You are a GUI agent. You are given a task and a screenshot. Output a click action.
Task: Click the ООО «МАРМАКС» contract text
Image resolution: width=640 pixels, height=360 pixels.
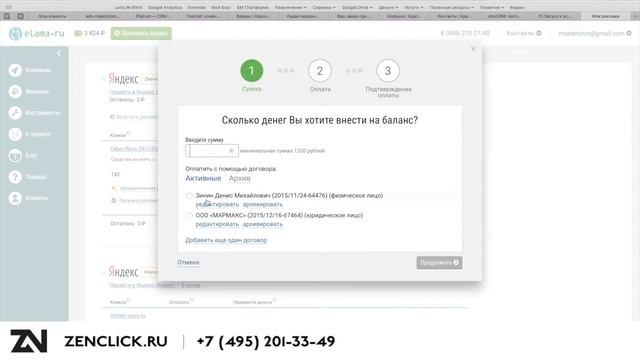tap(279, 215)
